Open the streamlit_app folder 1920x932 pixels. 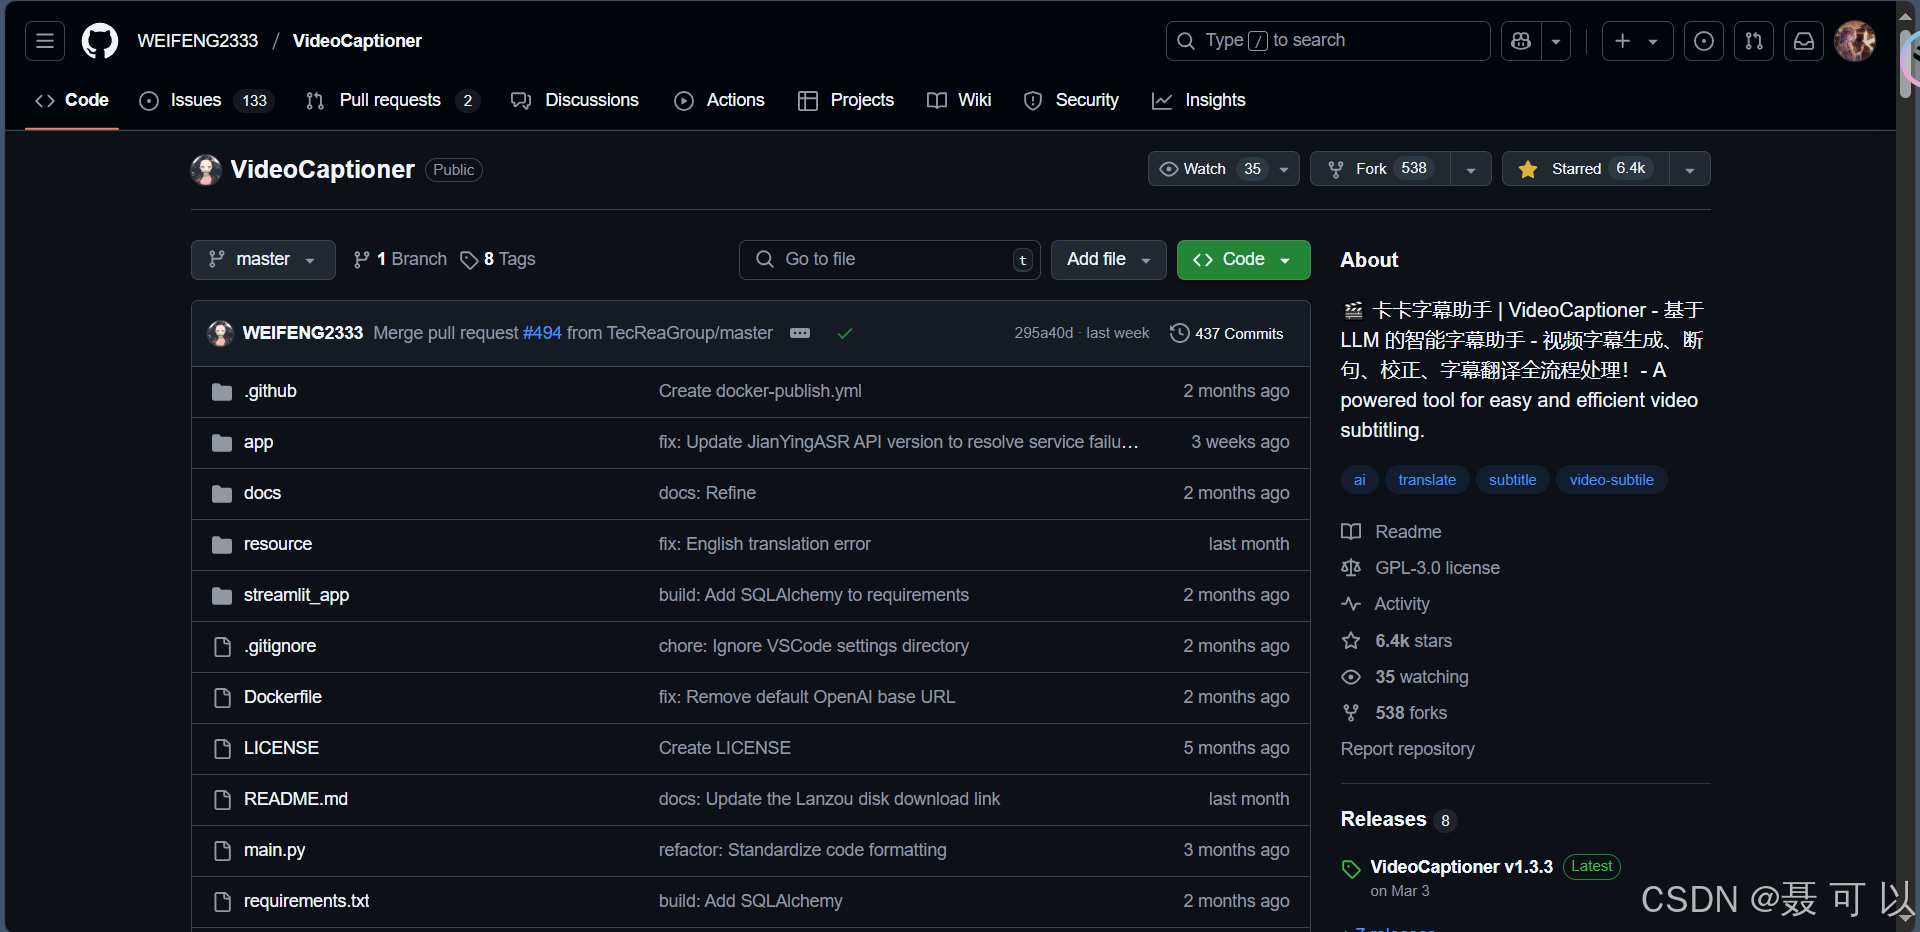[x=296, y=595]
